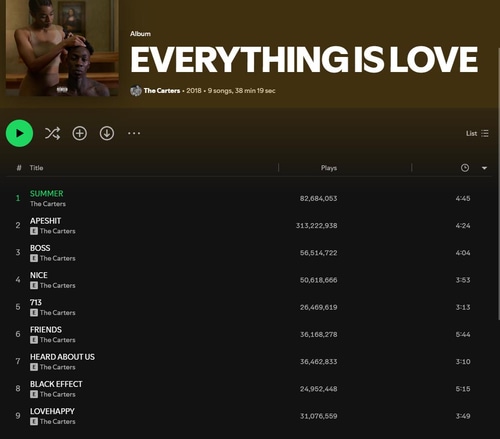Select the HEARD ABOUT US track
The width and height of the screenshot is (500, 439).
[62, 357]
